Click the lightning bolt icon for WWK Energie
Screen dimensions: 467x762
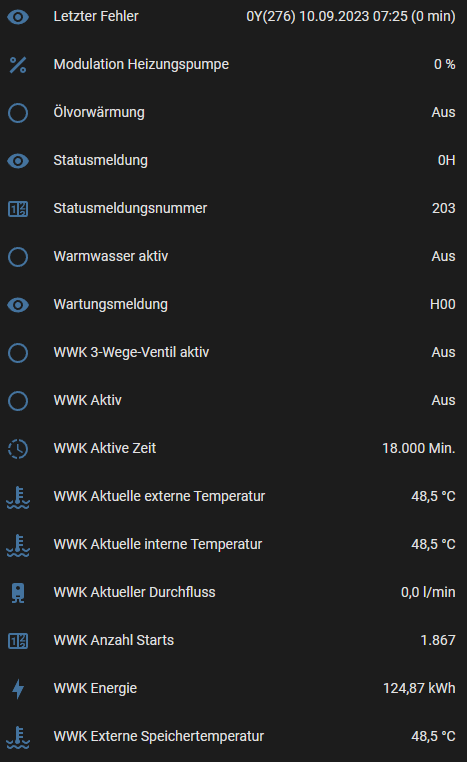pos(18,689)
